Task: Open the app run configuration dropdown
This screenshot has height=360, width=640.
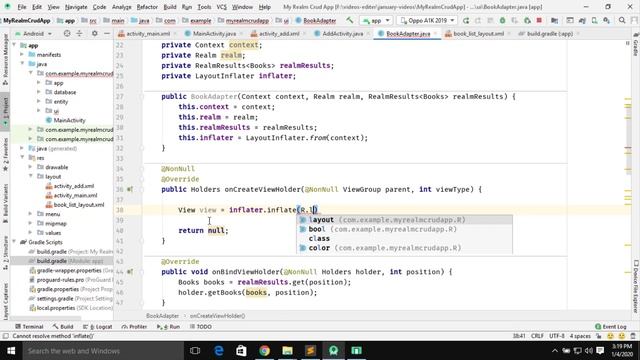Action: [376, 20]
